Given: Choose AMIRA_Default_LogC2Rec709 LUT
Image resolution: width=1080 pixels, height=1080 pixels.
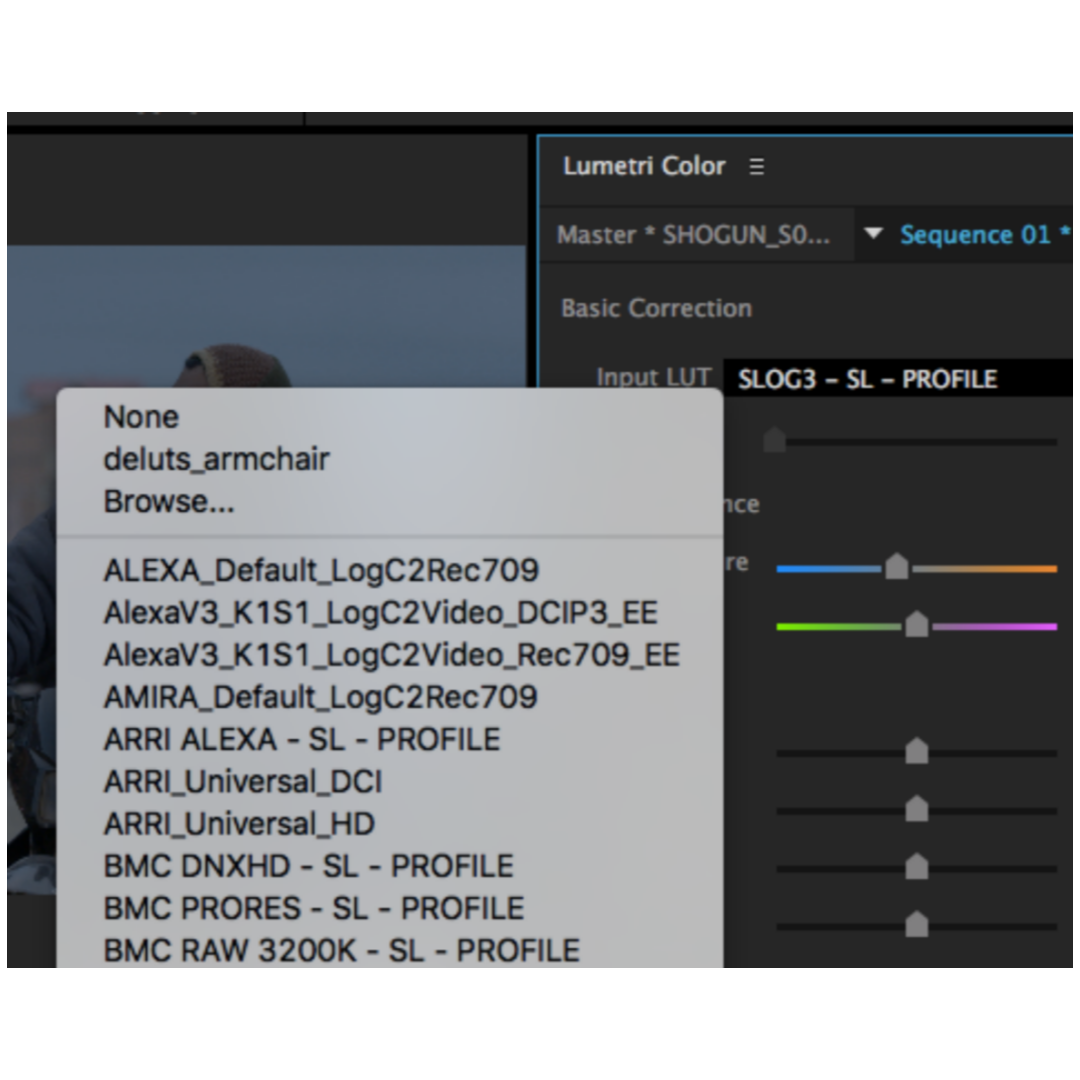Looking at the screenshot, I should pyautogui.click(x=390, y=697).
